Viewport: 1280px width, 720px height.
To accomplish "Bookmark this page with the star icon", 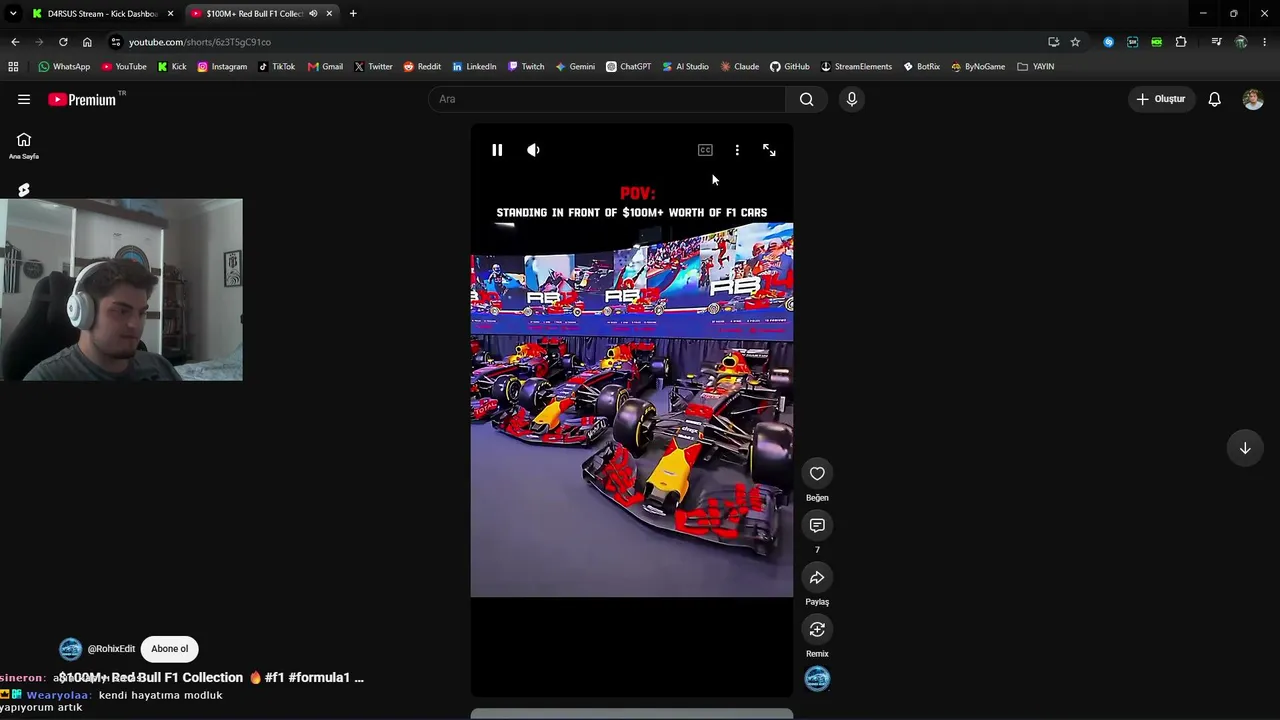I will (x=1075, y=42).
